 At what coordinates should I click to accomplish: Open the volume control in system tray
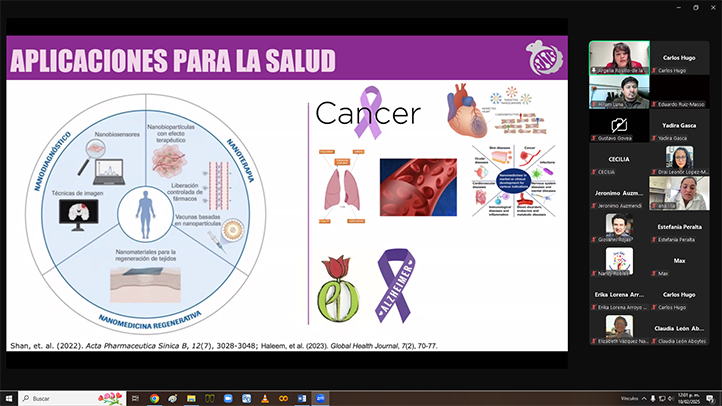[670, 399]
